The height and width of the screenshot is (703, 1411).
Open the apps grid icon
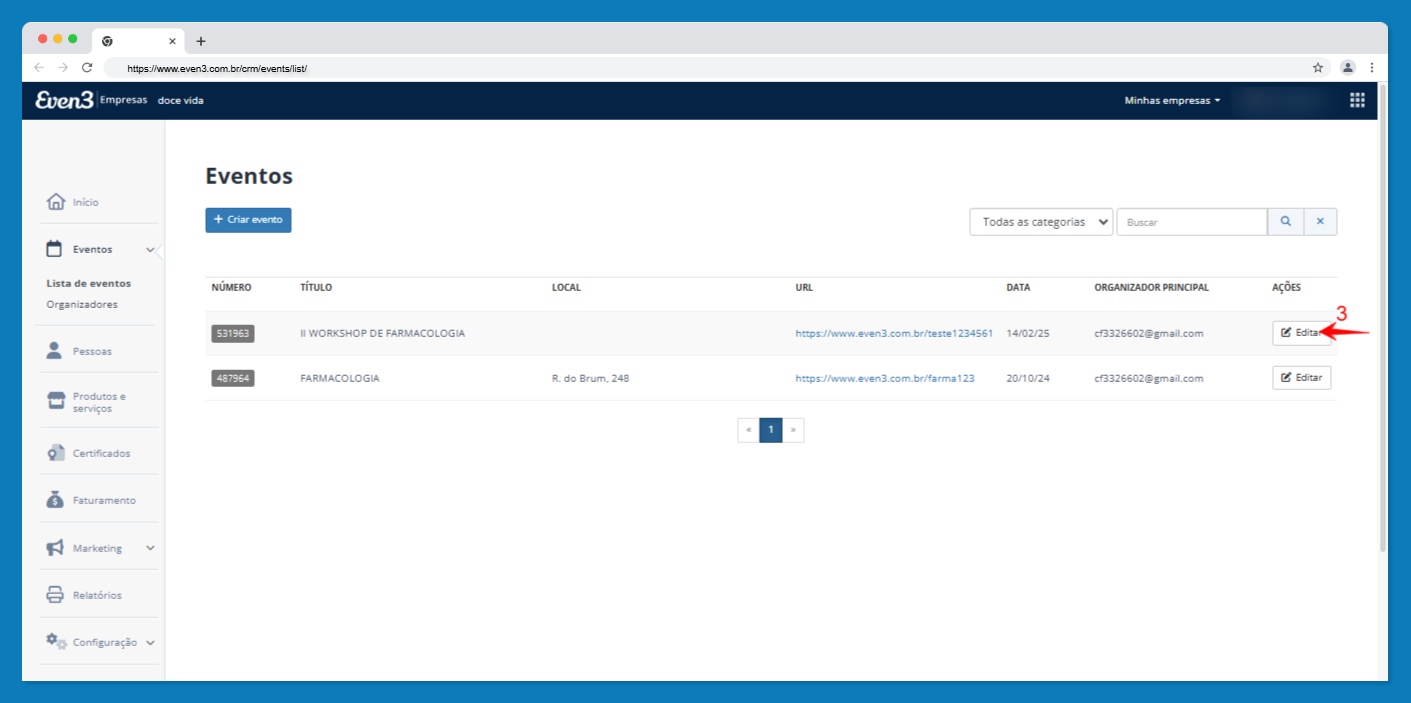(1357, 100)
